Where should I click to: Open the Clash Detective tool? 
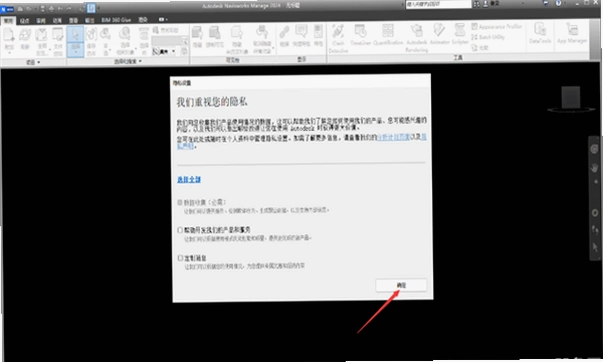338,38
